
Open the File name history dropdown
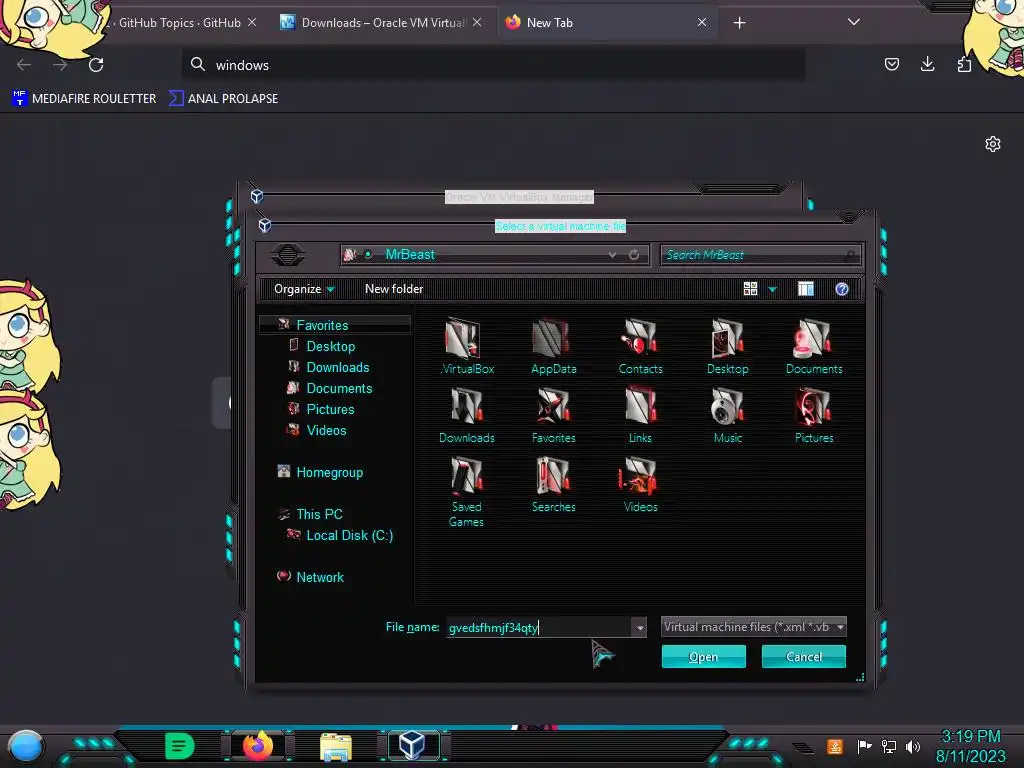(639, 628)
